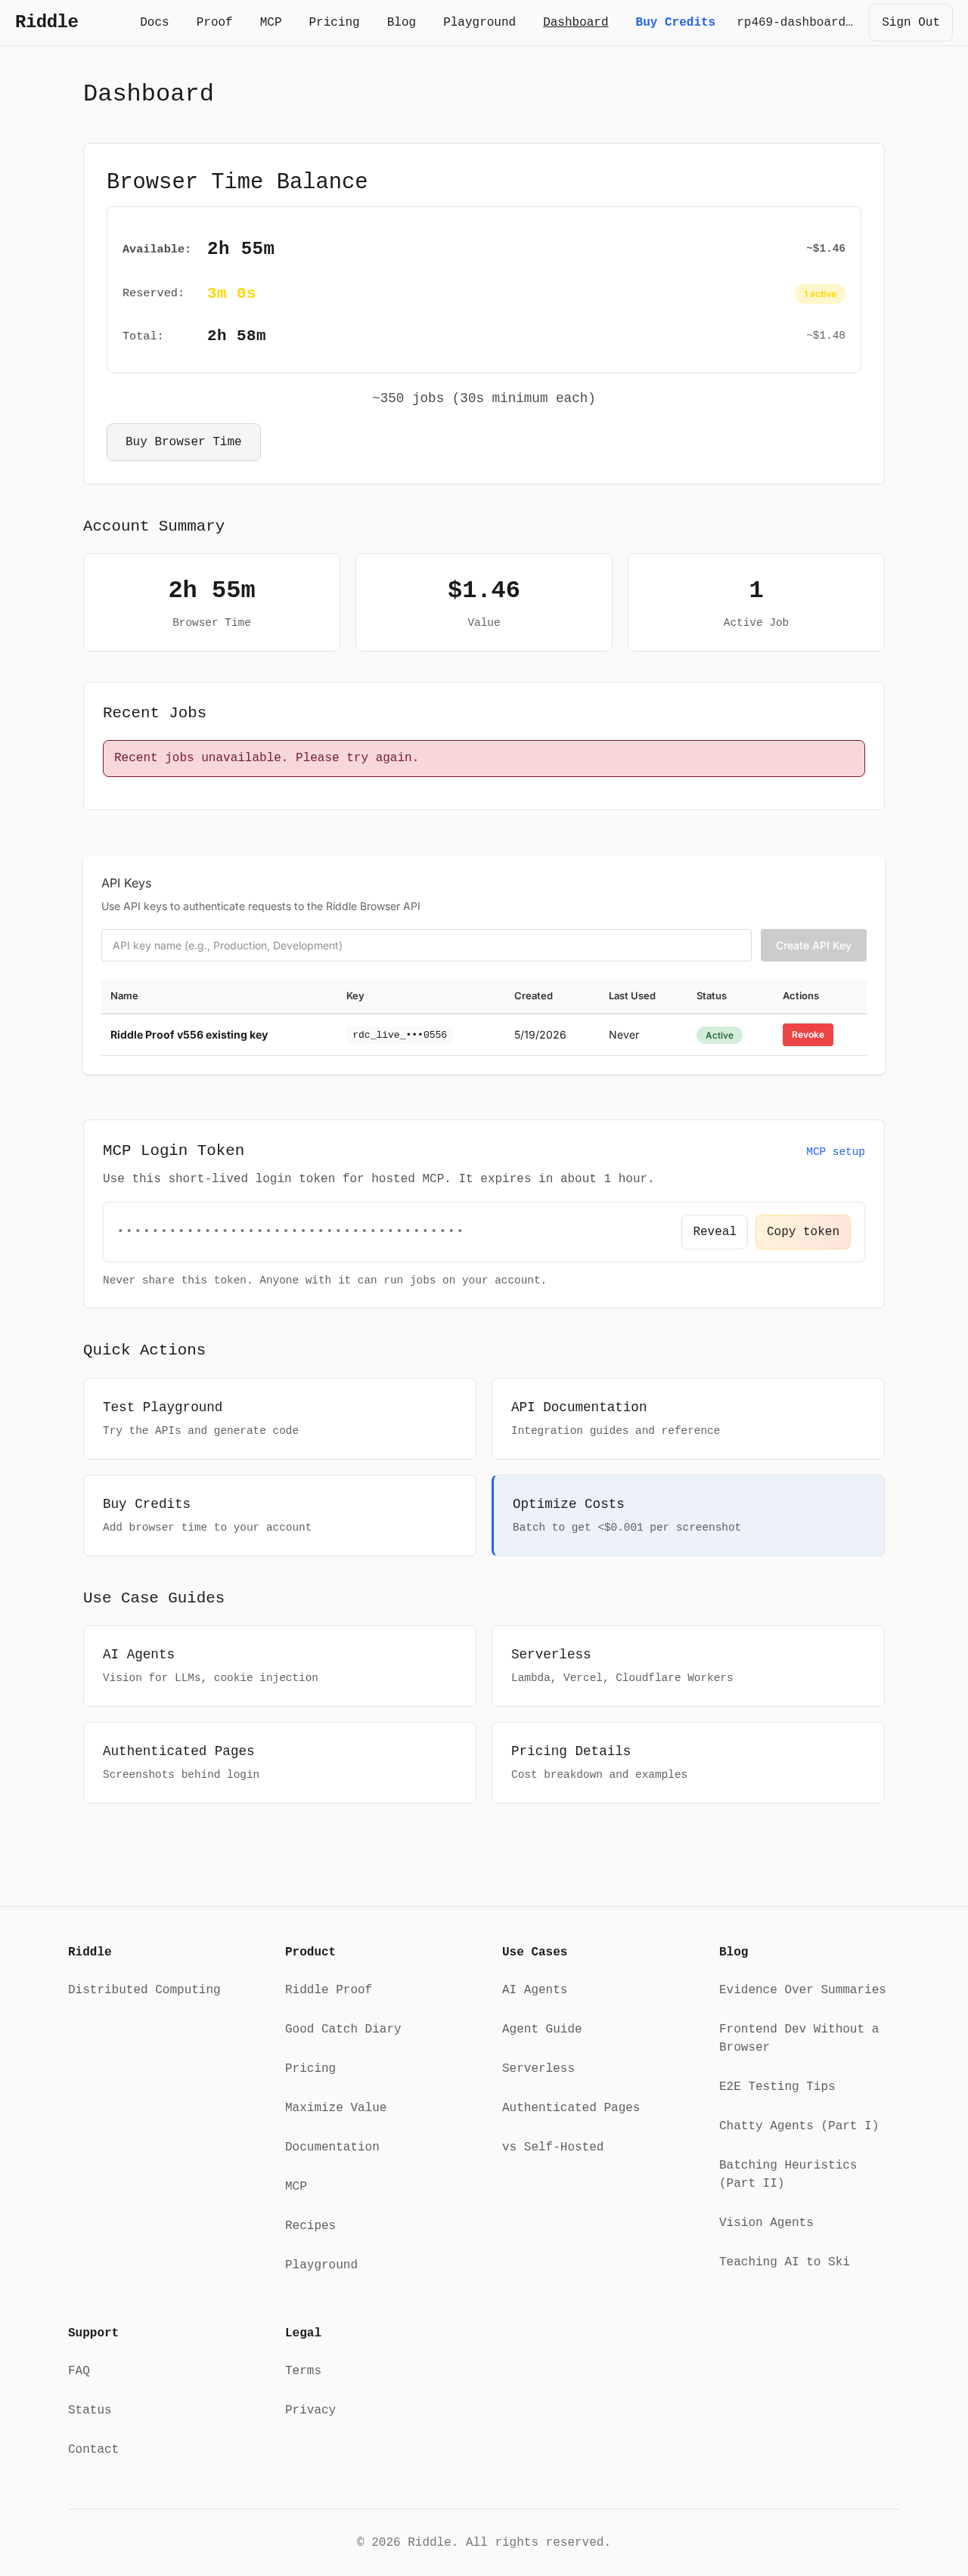The height and width of the screenshot is (2576, 968).
Task: Click the $1.46 Value summary card
Action: click(x=484, y=603)
